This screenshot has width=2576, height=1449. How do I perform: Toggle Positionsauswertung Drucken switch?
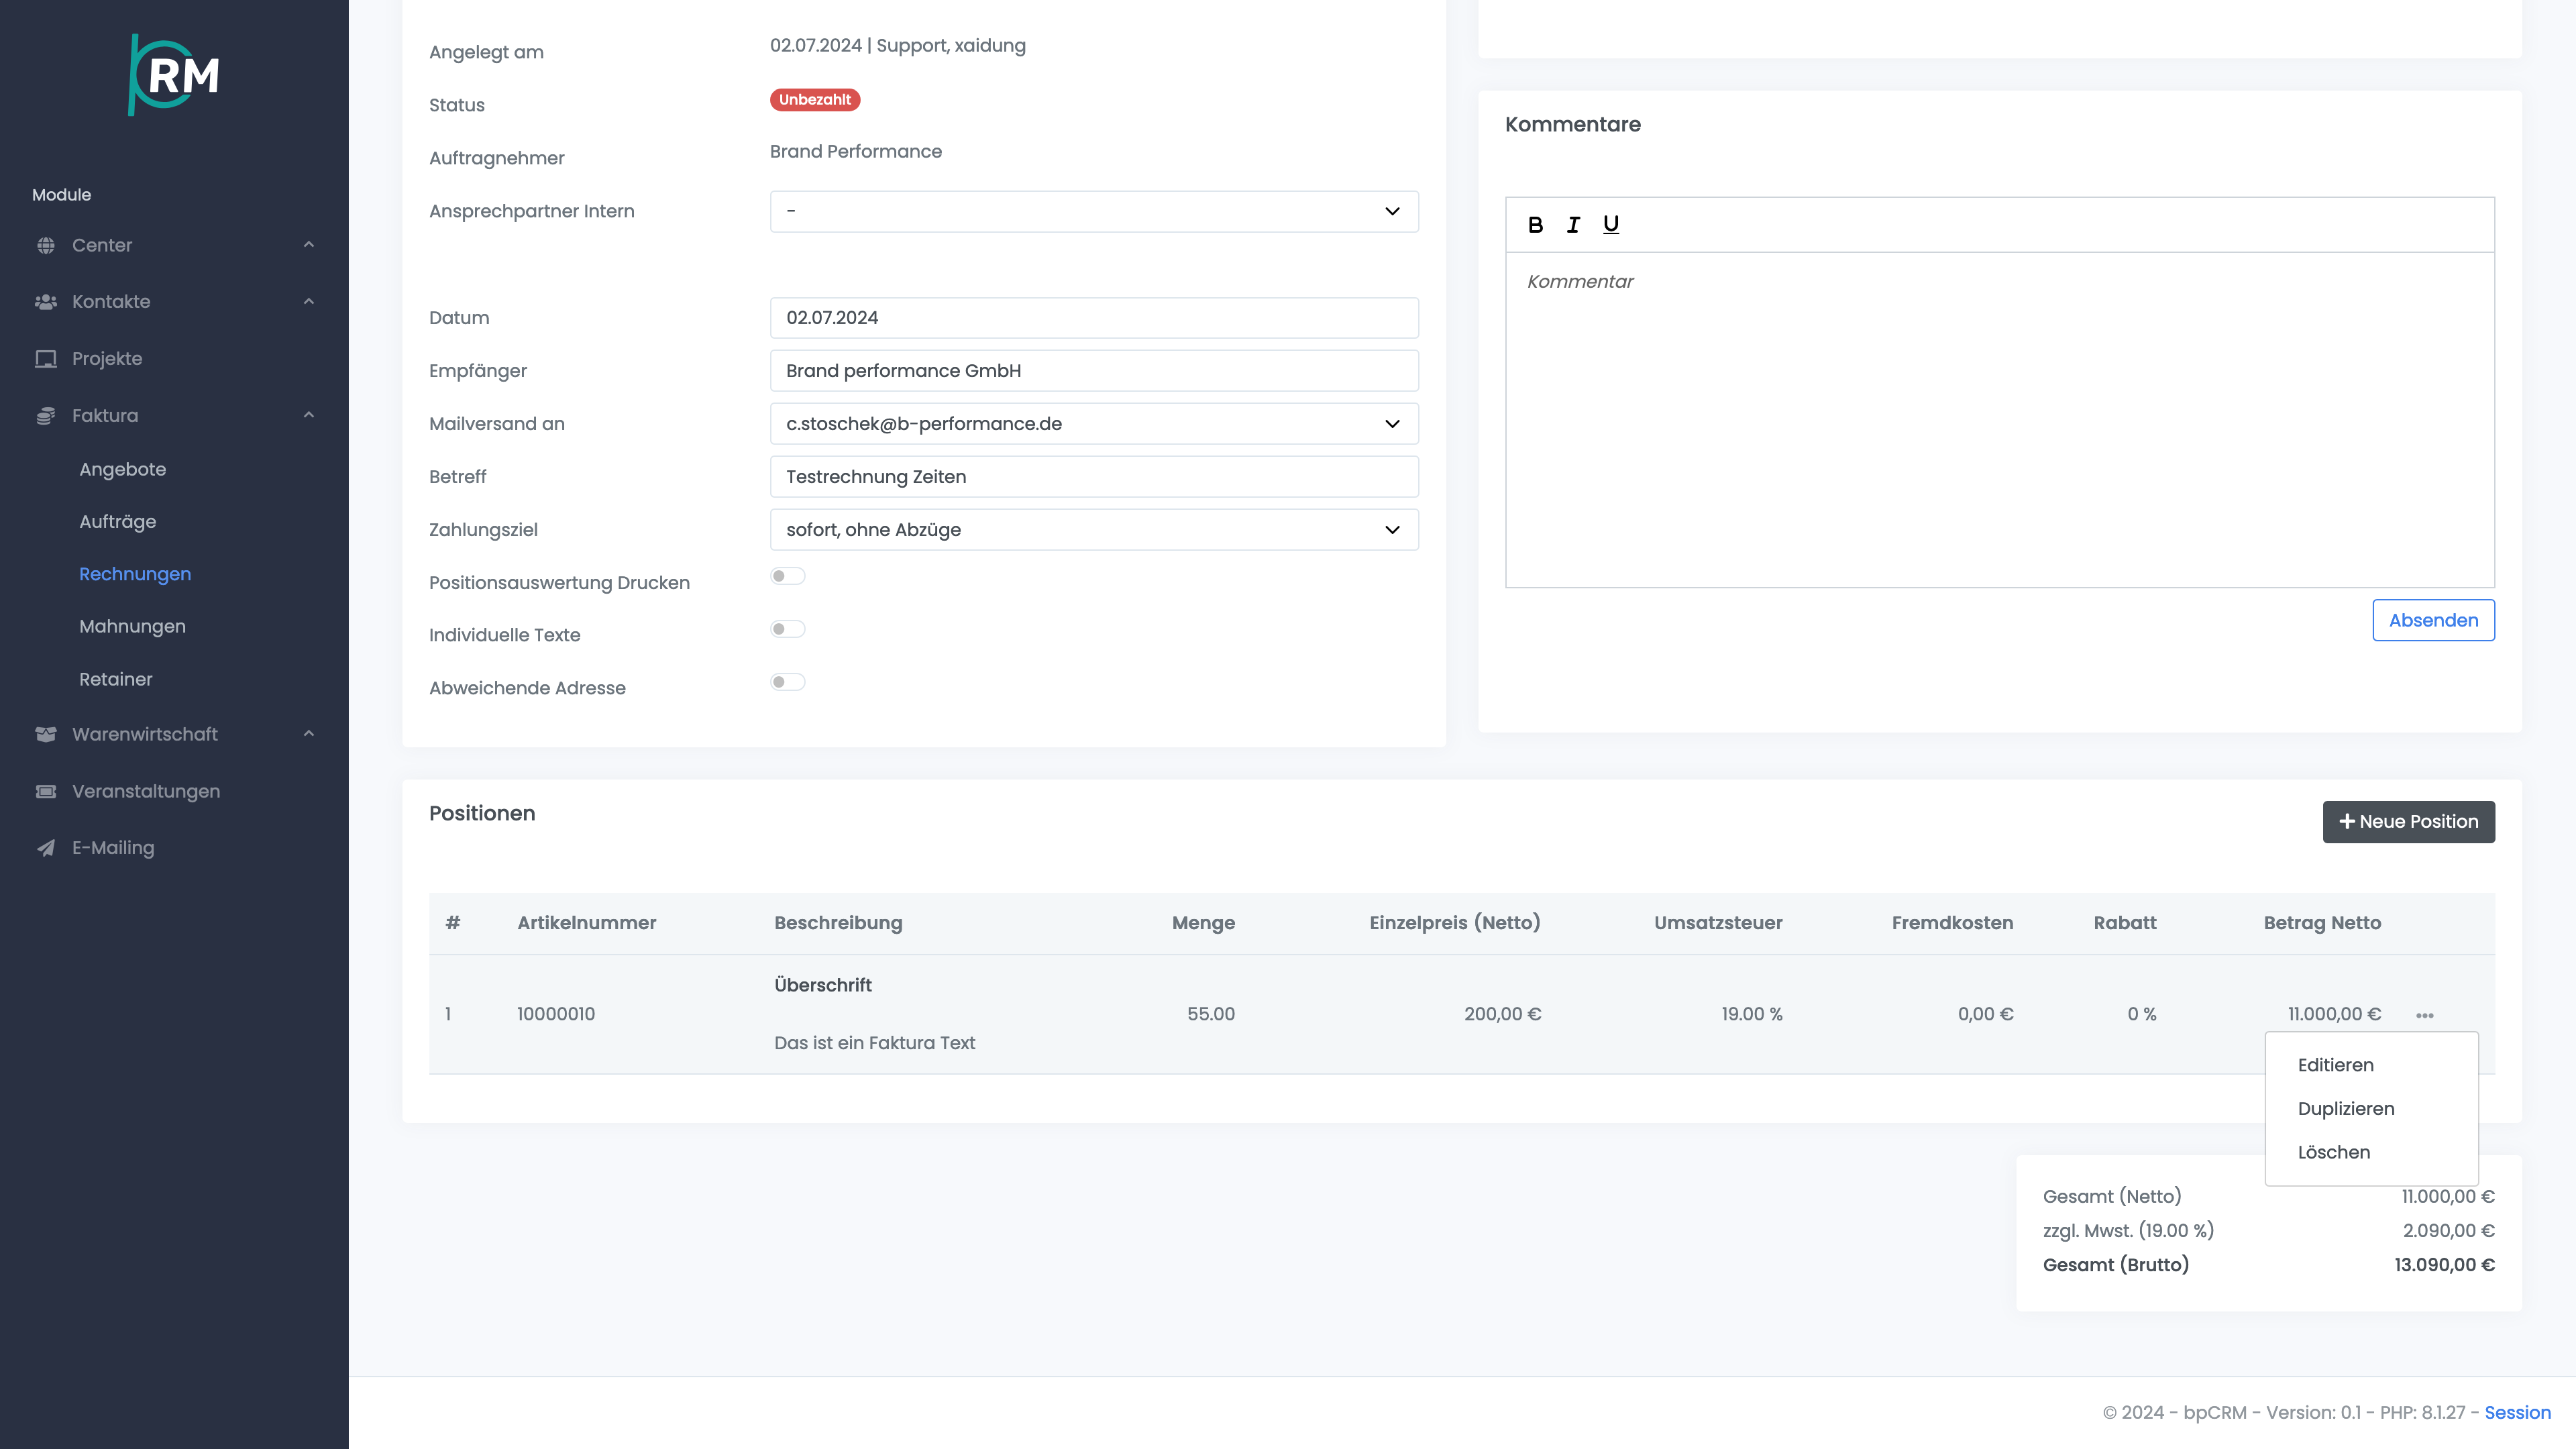point(788,576)
